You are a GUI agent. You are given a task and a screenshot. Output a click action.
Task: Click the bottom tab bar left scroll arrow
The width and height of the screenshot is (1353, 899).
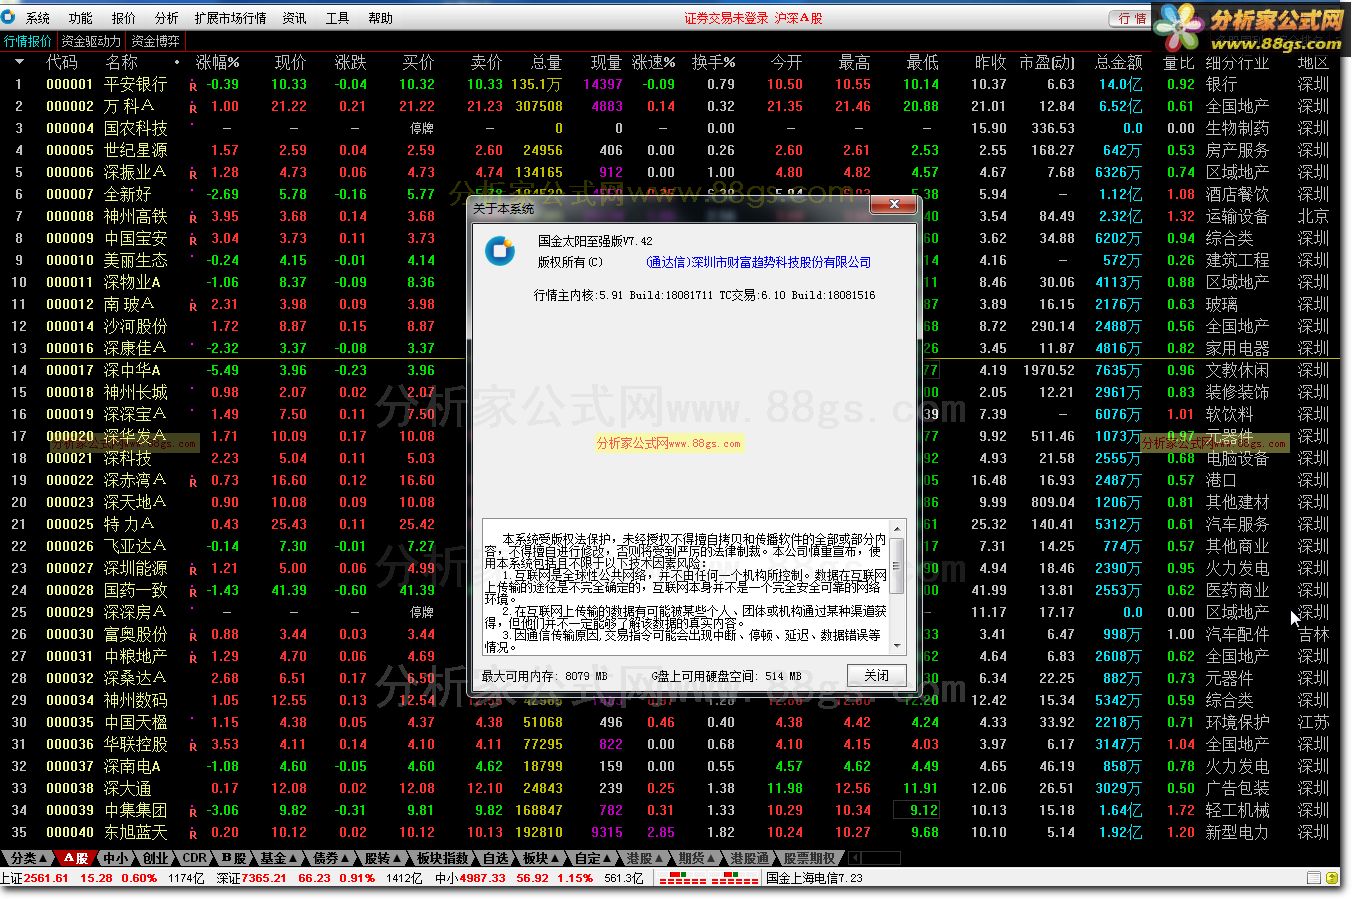(855, 858)
